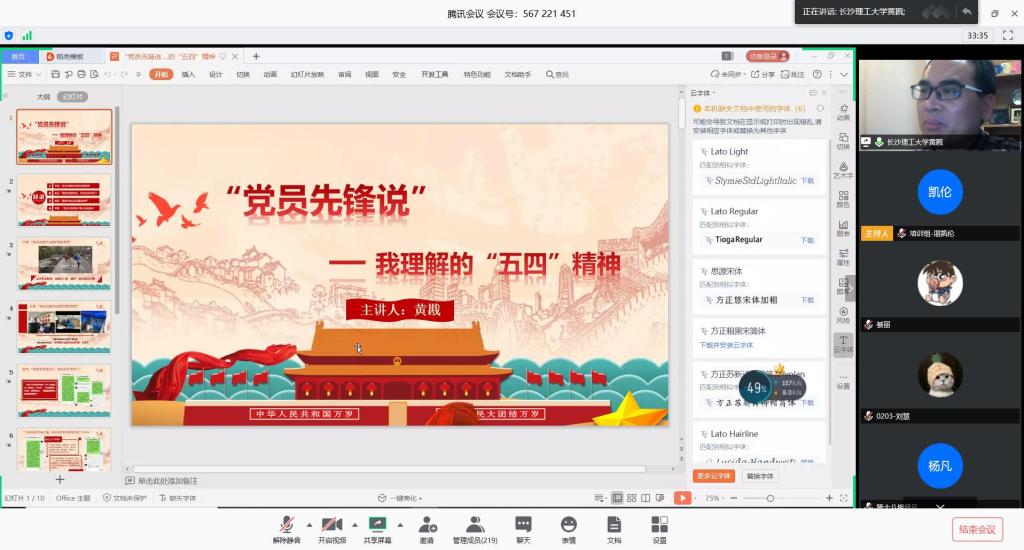Click the 解除静音 microphone icon

tap(286, 524)
